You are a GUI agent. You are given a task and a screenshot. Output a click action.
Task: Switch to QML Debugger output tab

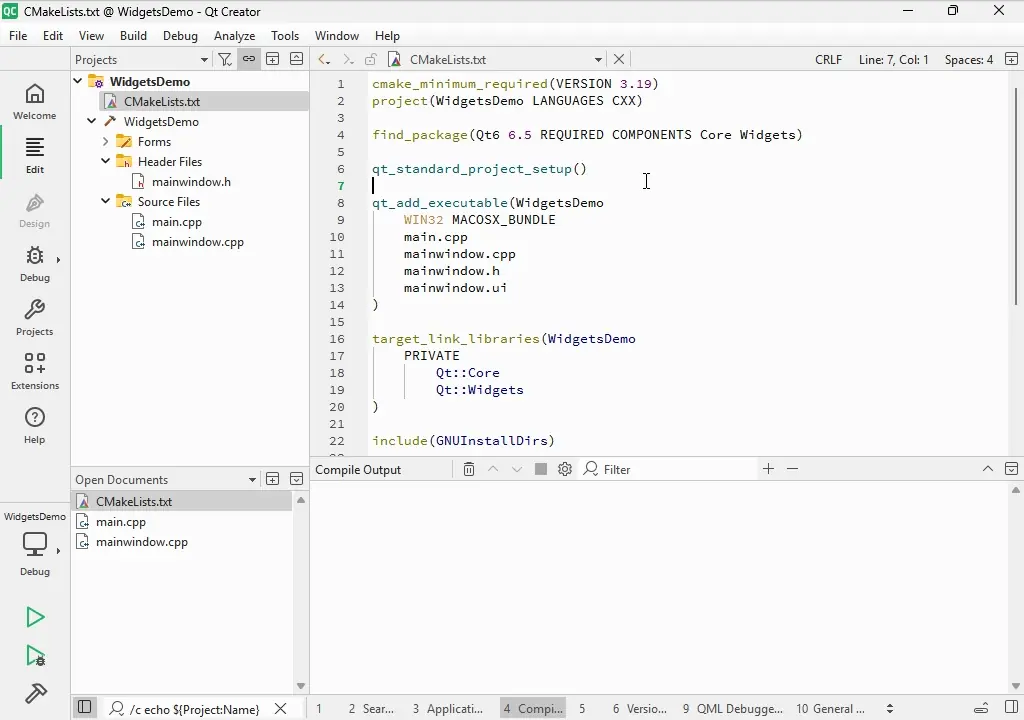[x=733, y=708]
